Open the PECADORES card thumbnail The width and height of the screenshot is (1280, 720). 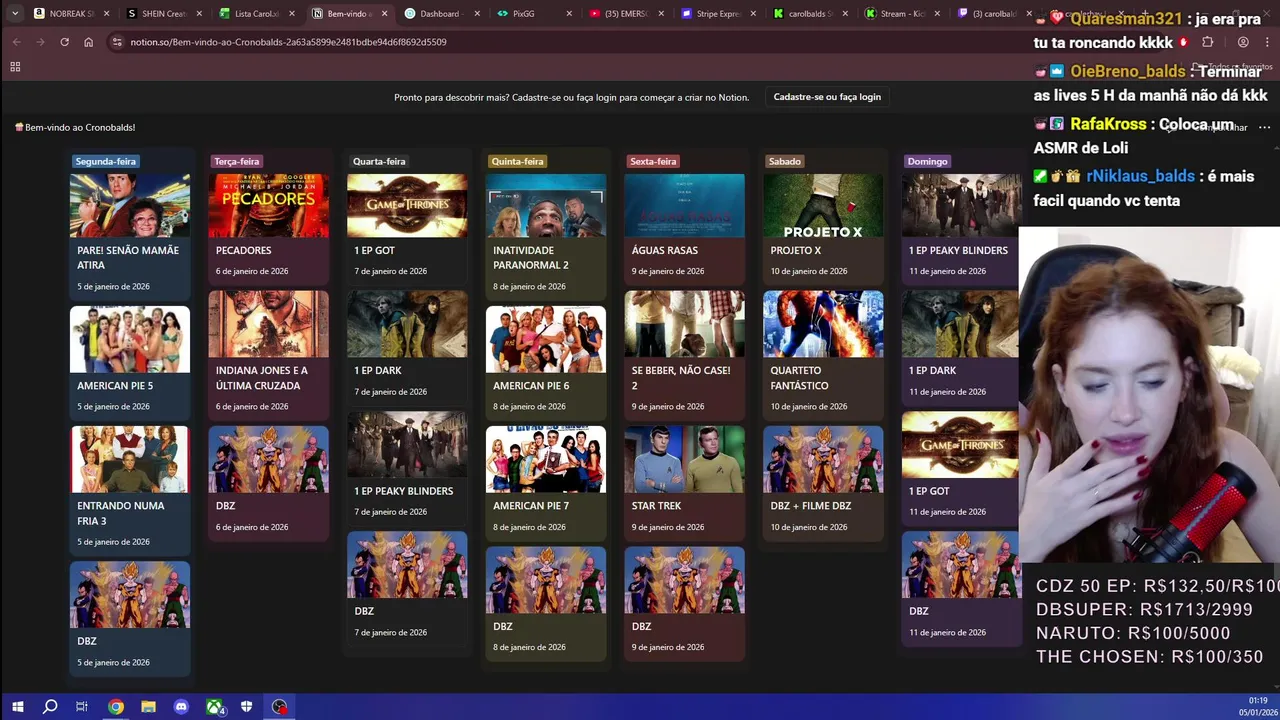tap(268, 206)
